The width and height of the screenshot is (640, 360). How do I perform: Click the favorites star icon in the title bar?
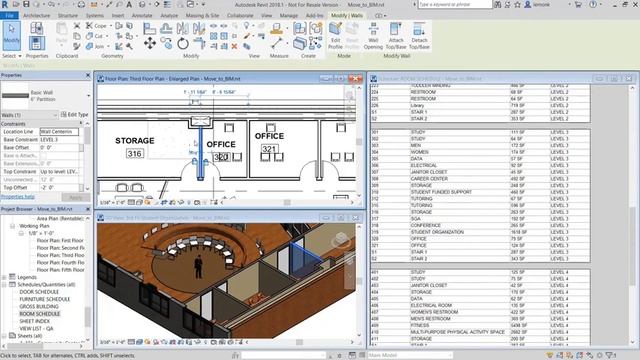click(518, 4)
